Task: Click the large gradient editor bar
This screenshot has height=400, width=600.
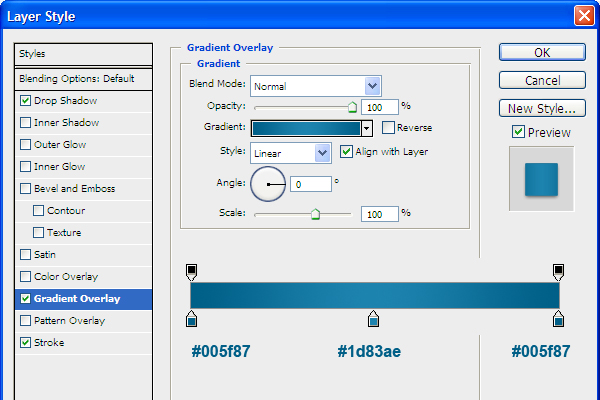Action: tap(375, 296)
